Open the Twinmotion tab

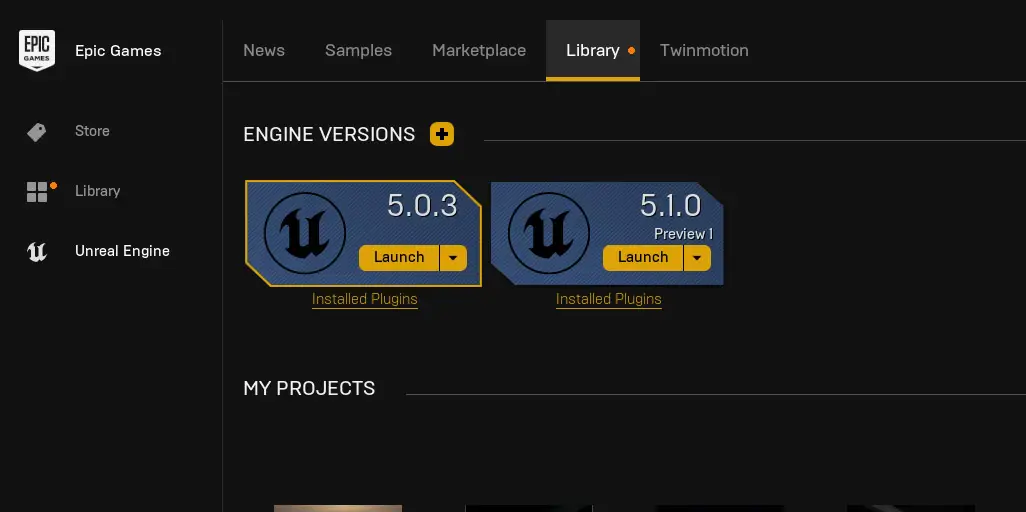point(704,51)
